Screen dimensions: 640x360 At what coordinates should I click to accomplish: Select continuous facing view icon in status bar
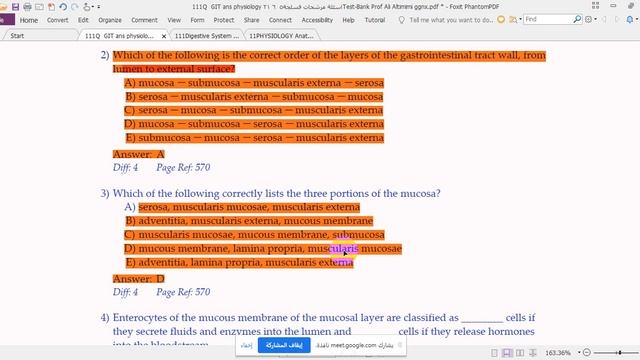click(533, 352)
